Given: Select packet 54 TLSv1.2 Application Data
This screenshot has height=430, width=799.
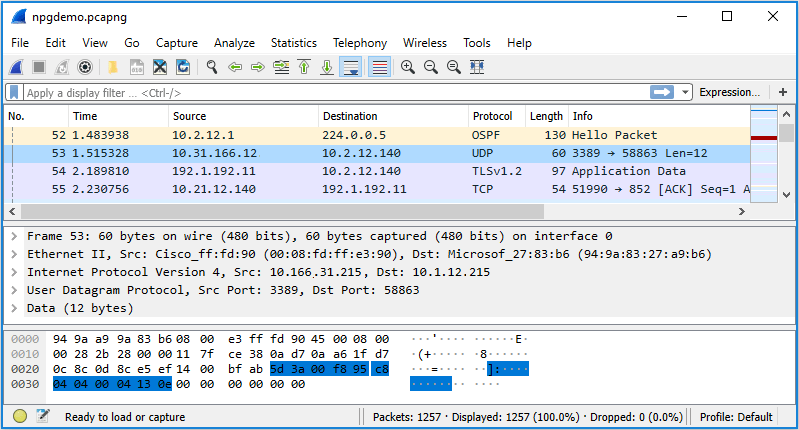Looking at the screenshot, I should click(377, 171).
